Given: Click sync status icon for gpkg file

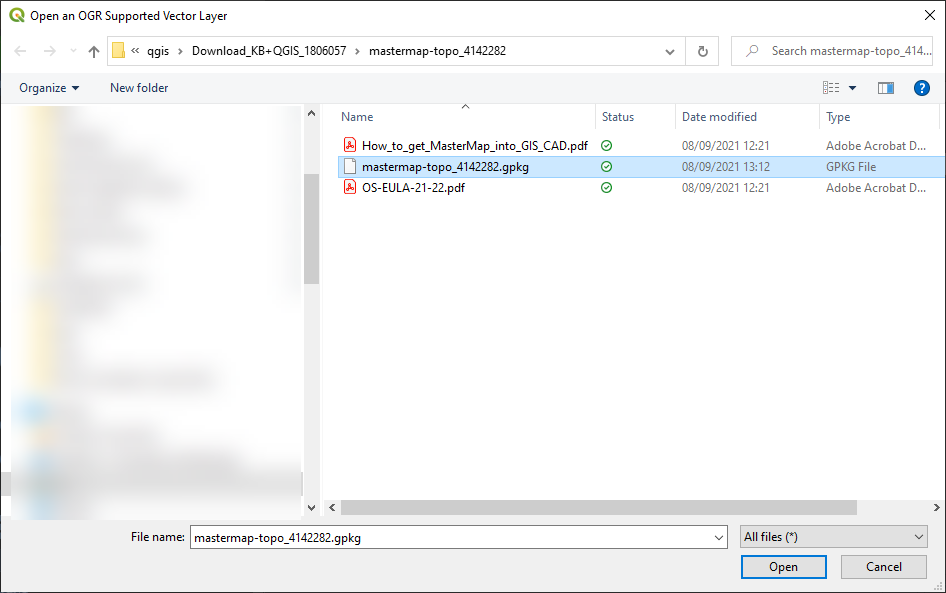Looking at the screenshot, I should click(606, 166).
